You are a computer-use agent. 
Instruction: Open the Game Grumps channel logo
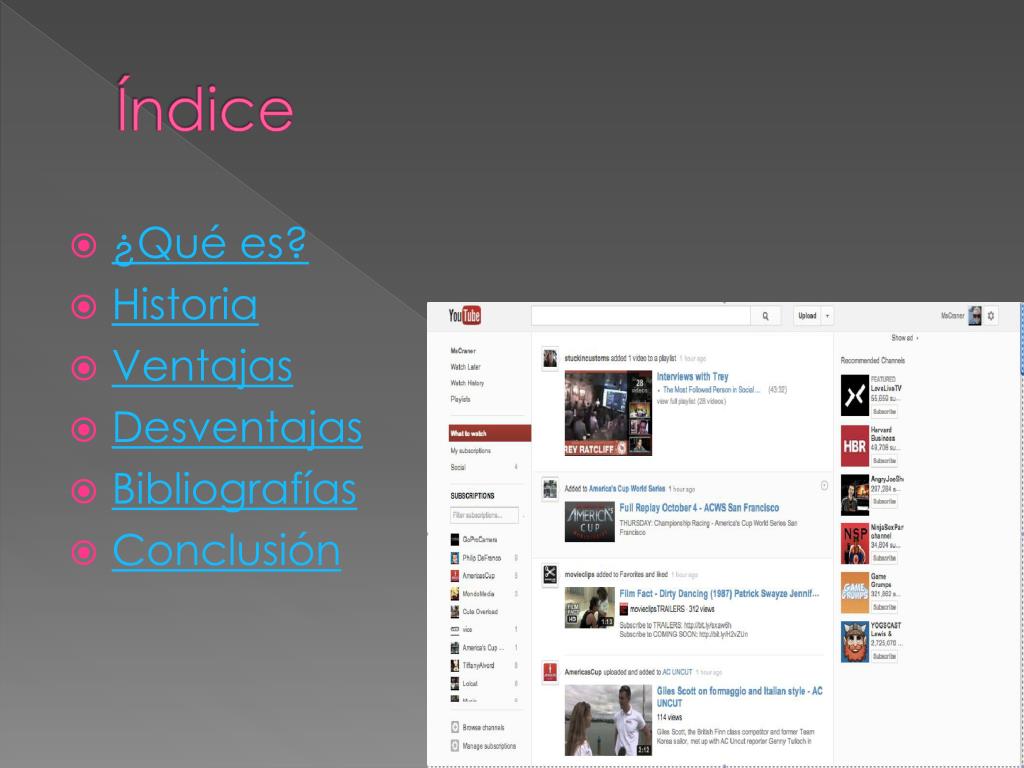coord(854,592)
